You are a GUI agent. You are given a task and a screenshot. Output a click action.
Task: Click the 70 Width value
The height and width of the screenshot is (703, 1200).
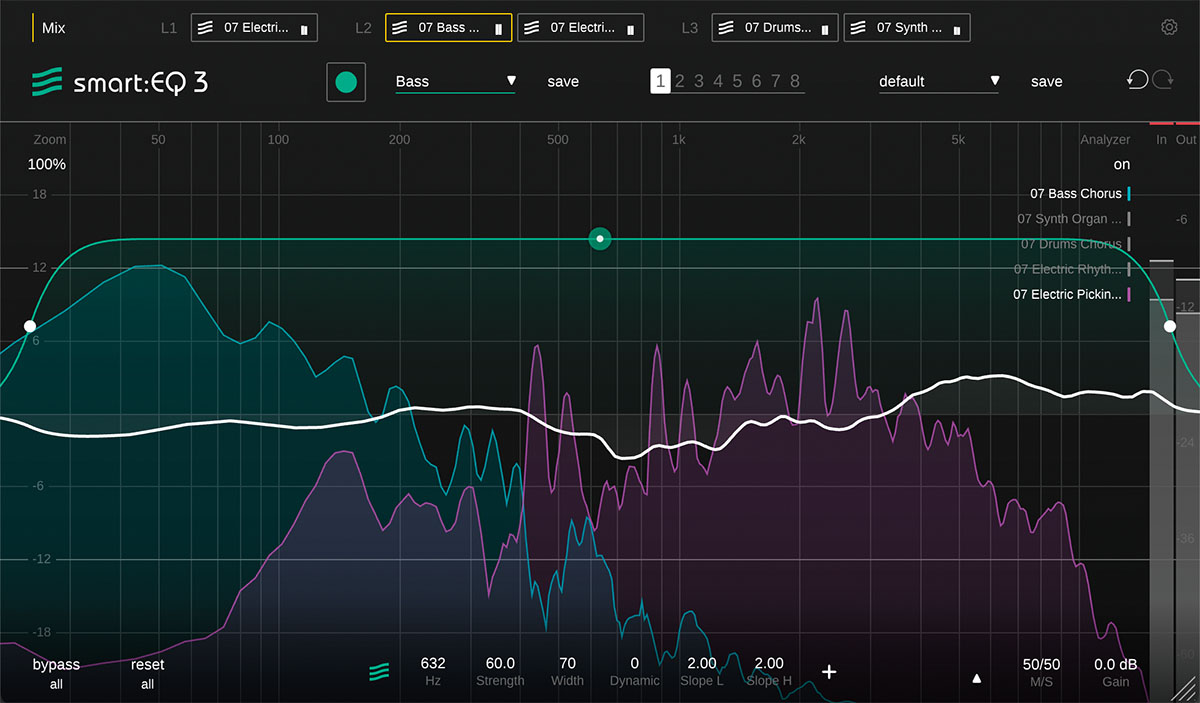point(567,663)
